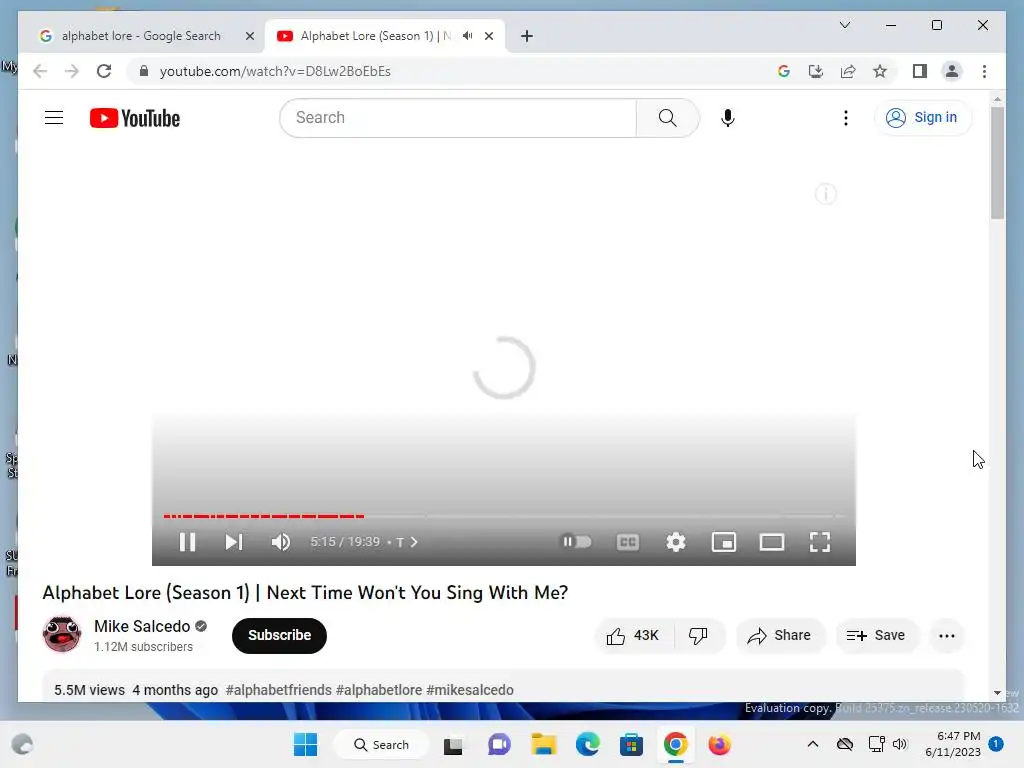Switch to theater mode
1024x768 pixels.
pos(772,542)
